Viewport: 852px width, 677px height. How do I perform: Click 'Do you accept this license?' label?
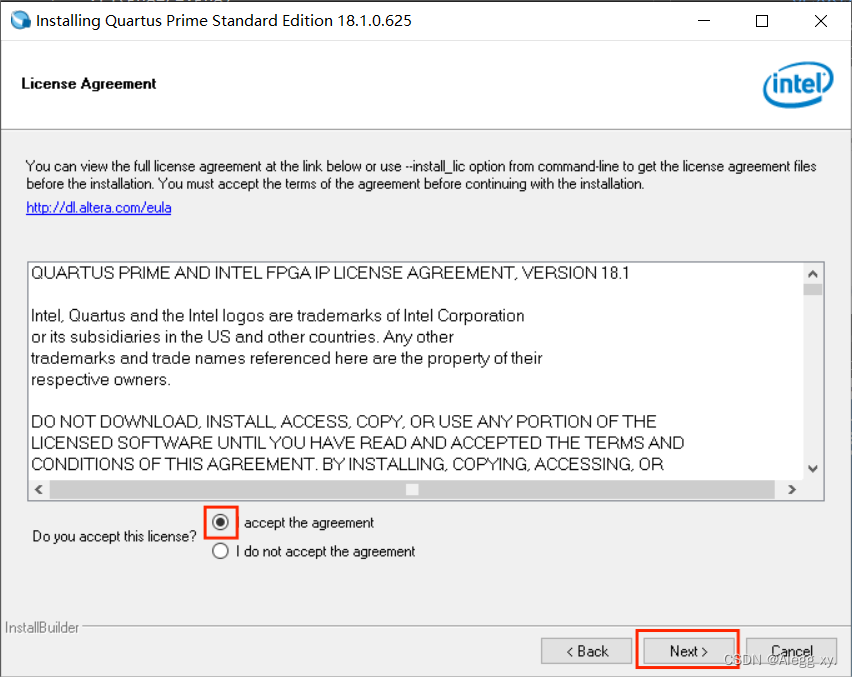114,536
